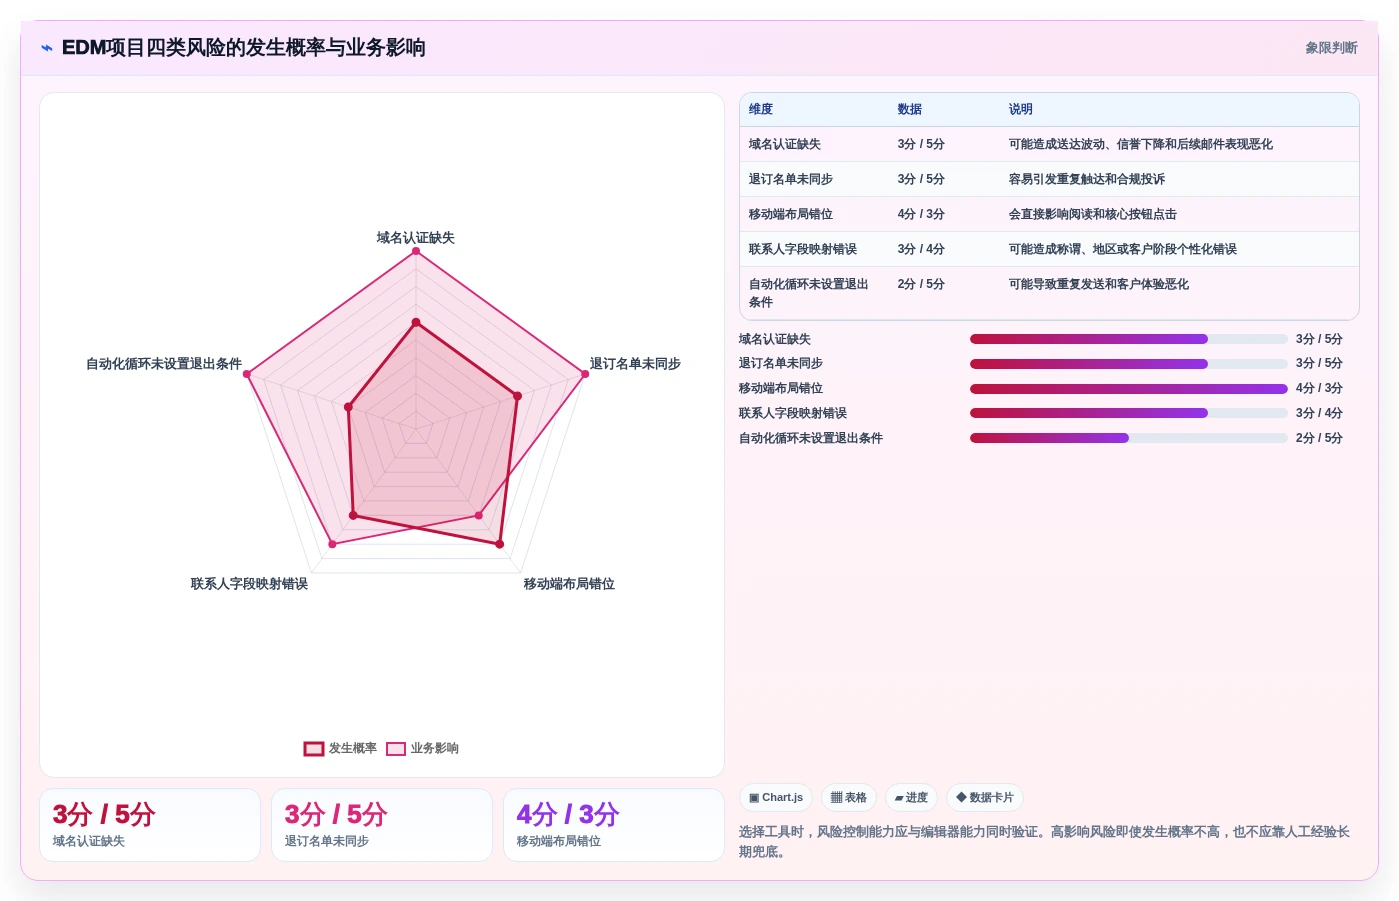Toggle the 发生概率 legend swatch
This screenshot has width=1399, height=901.
[x=314, y=749]
